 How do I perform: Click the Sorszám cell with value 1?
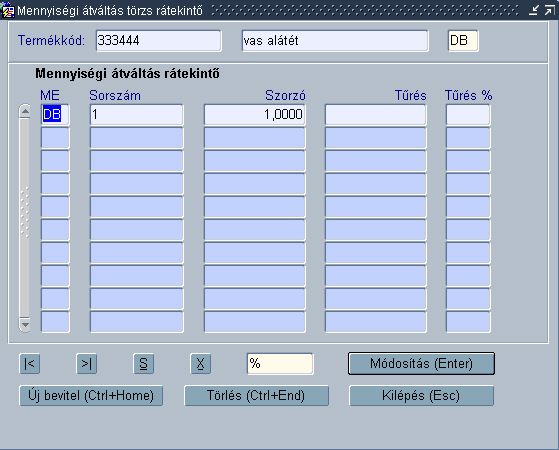pyautogui.click(x=137, y=114)
